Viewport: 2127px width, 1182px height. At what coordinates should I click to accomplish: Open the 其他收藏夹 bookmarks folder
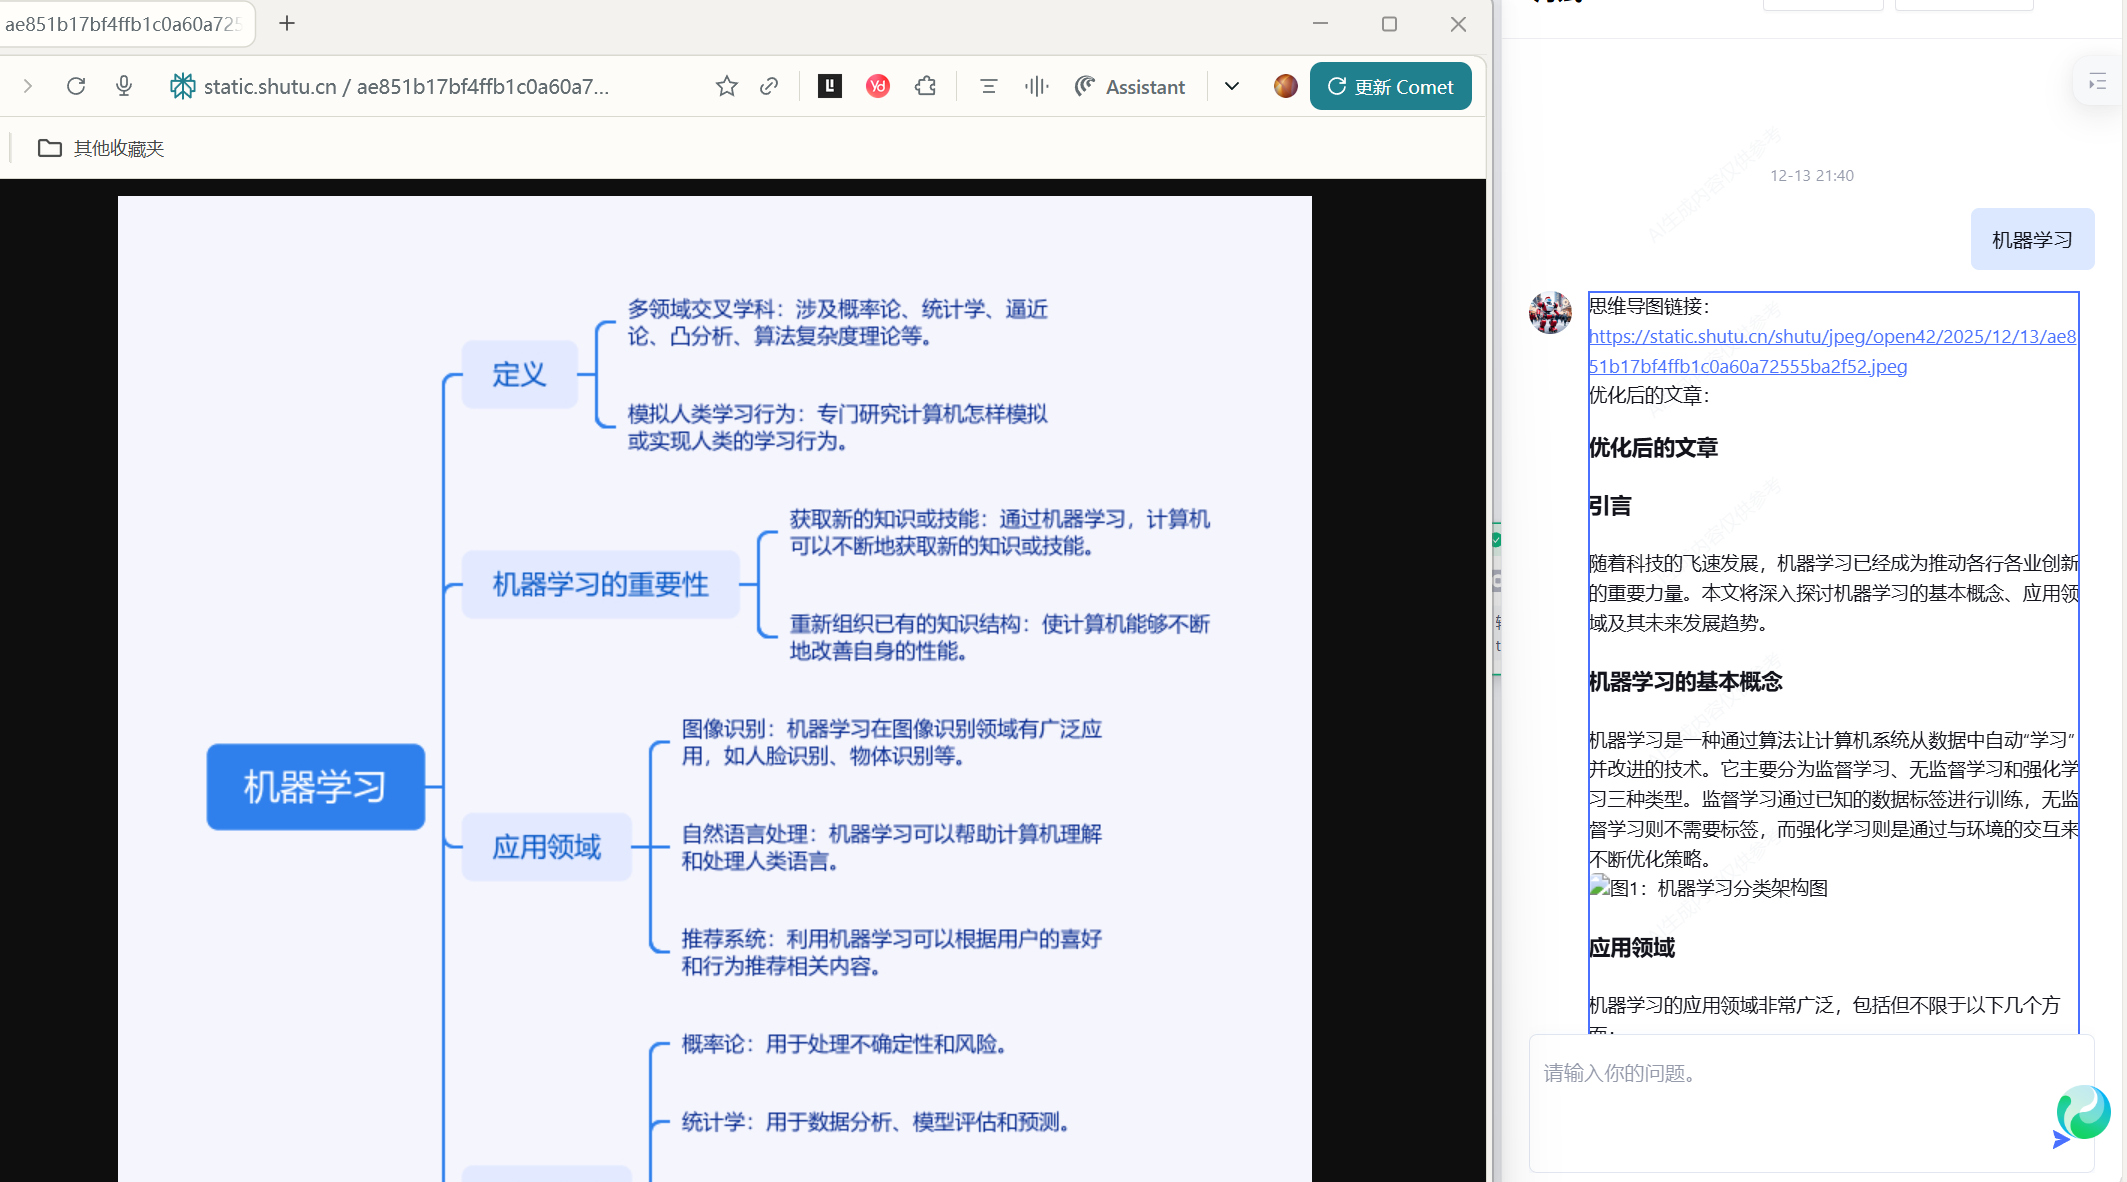click(101, 148)
